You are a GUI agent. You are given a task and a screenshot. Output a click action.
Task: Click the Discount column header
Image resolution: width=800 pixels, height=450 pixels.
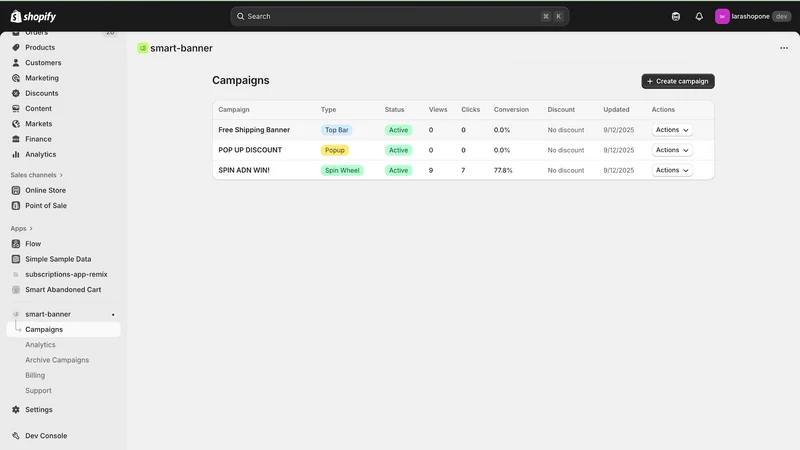click(x=561, y=110)
